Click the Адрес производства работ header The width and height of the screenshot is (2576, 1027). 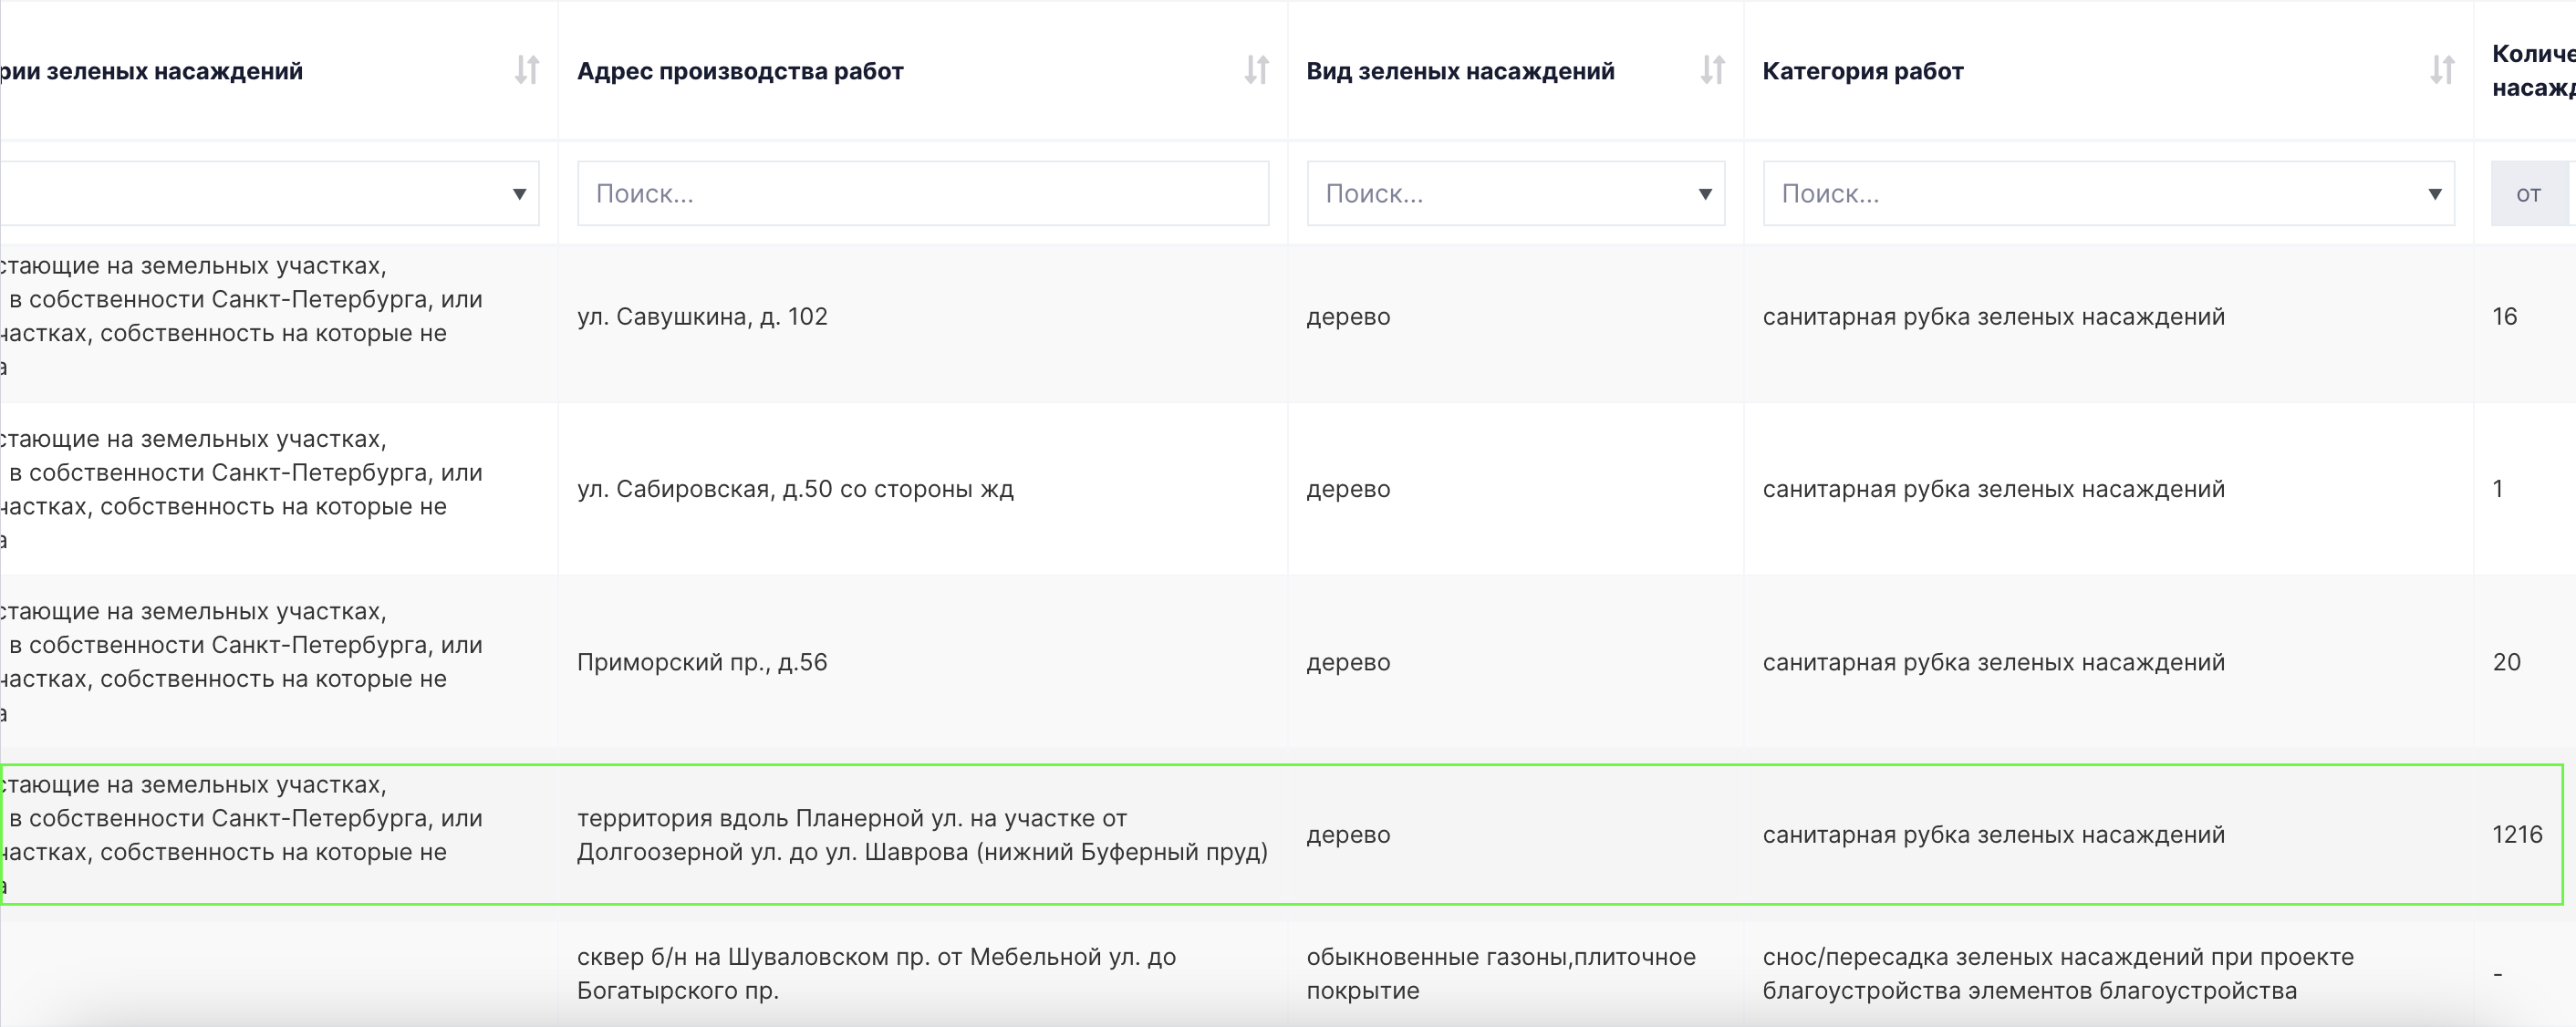740,71
